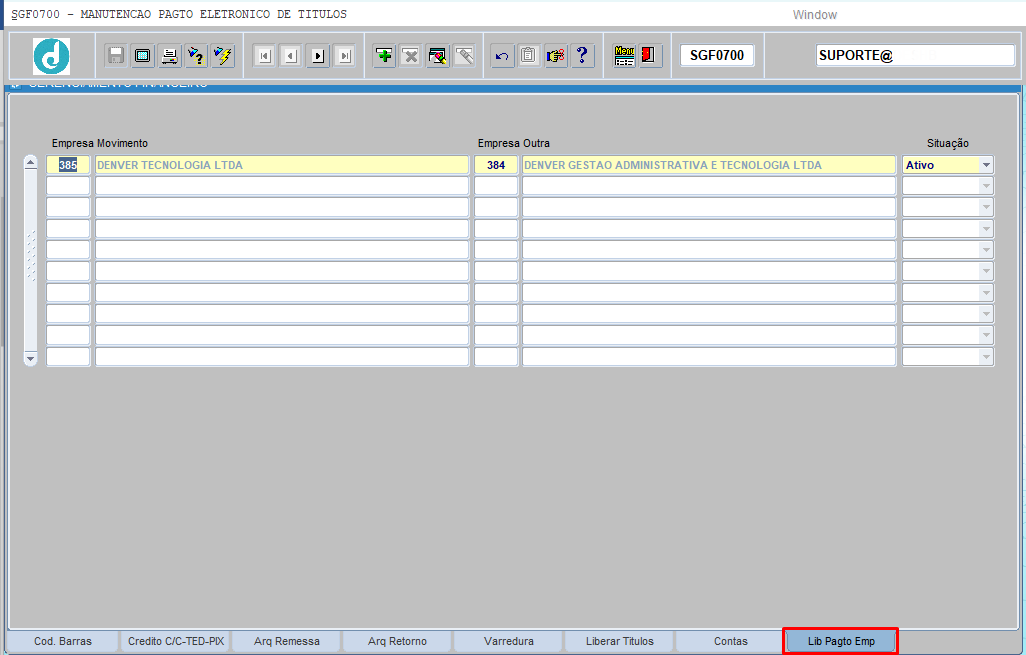This screenshot has height=655, width=1026.
Task: Click the Undo arrow icon
Action: tap(502, 56)
